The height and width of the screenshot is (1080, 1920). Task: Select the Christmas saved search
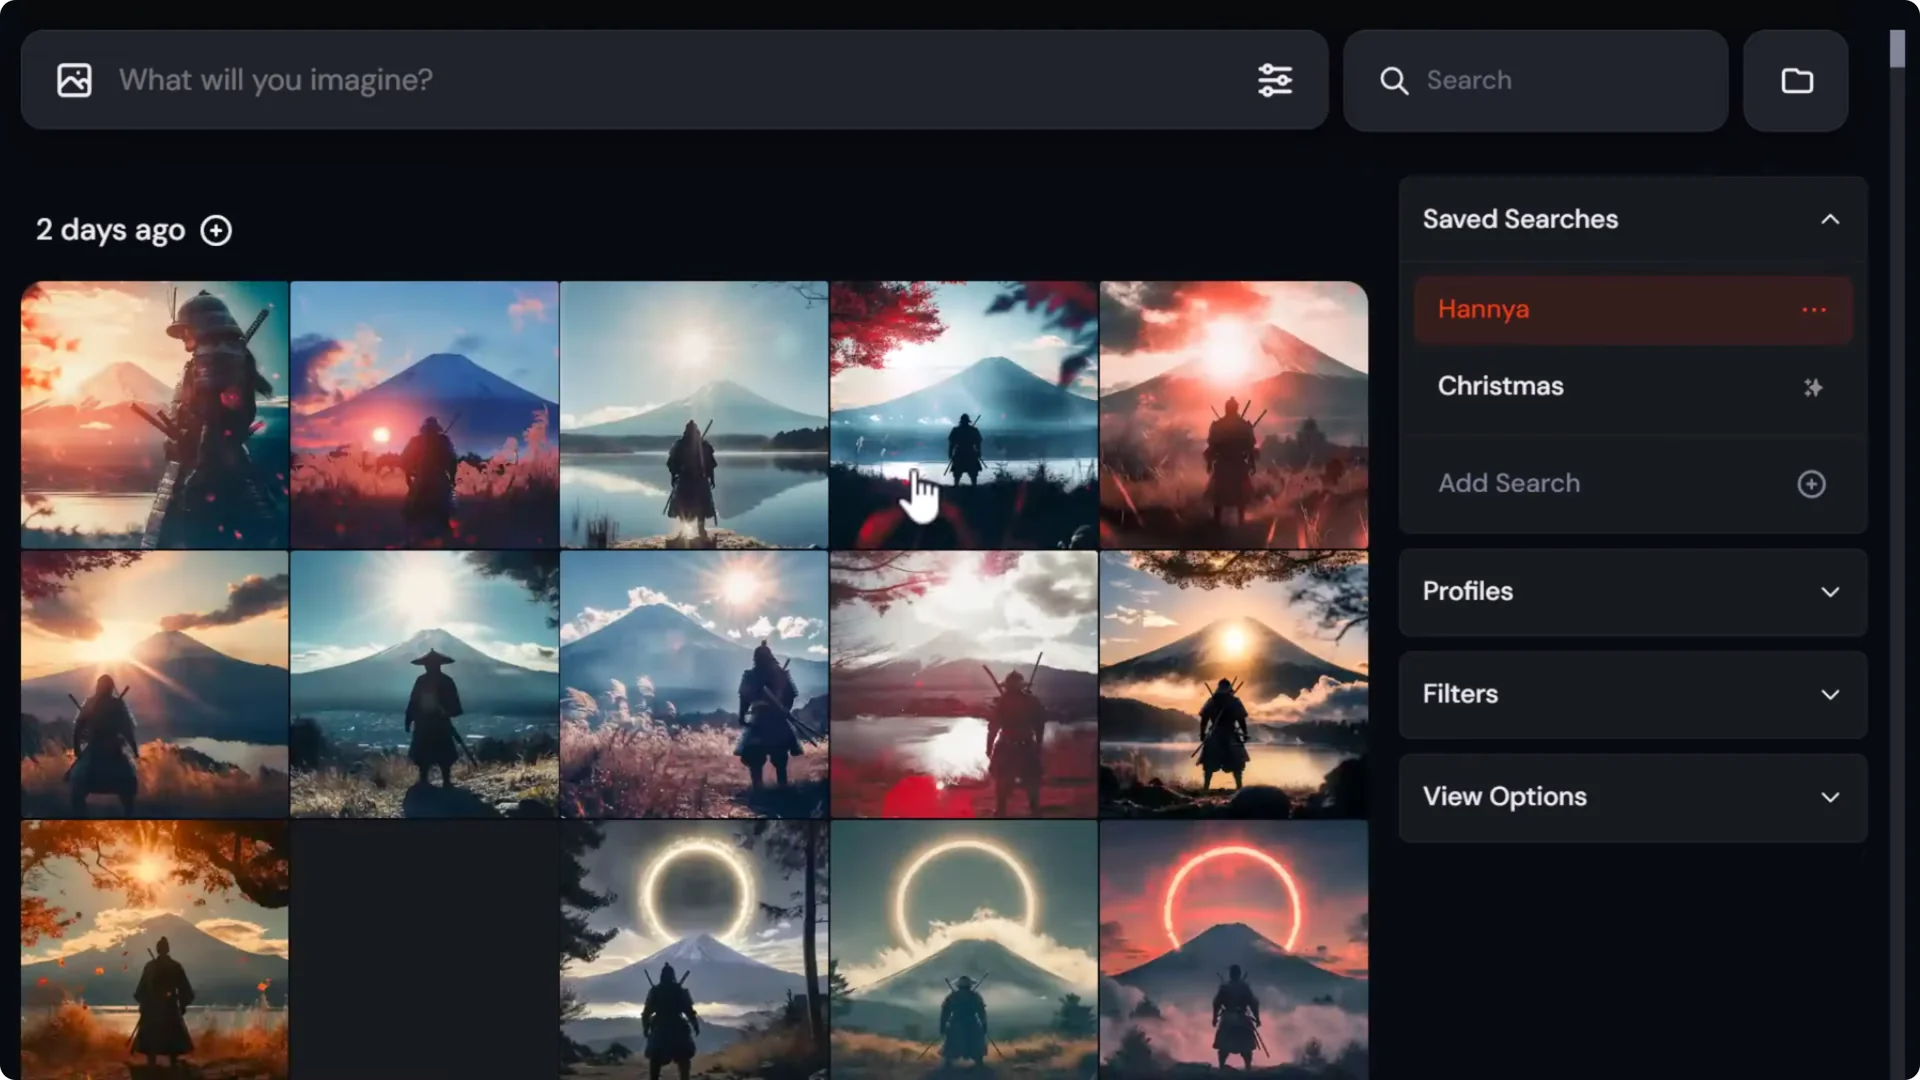coord(1500,386)
